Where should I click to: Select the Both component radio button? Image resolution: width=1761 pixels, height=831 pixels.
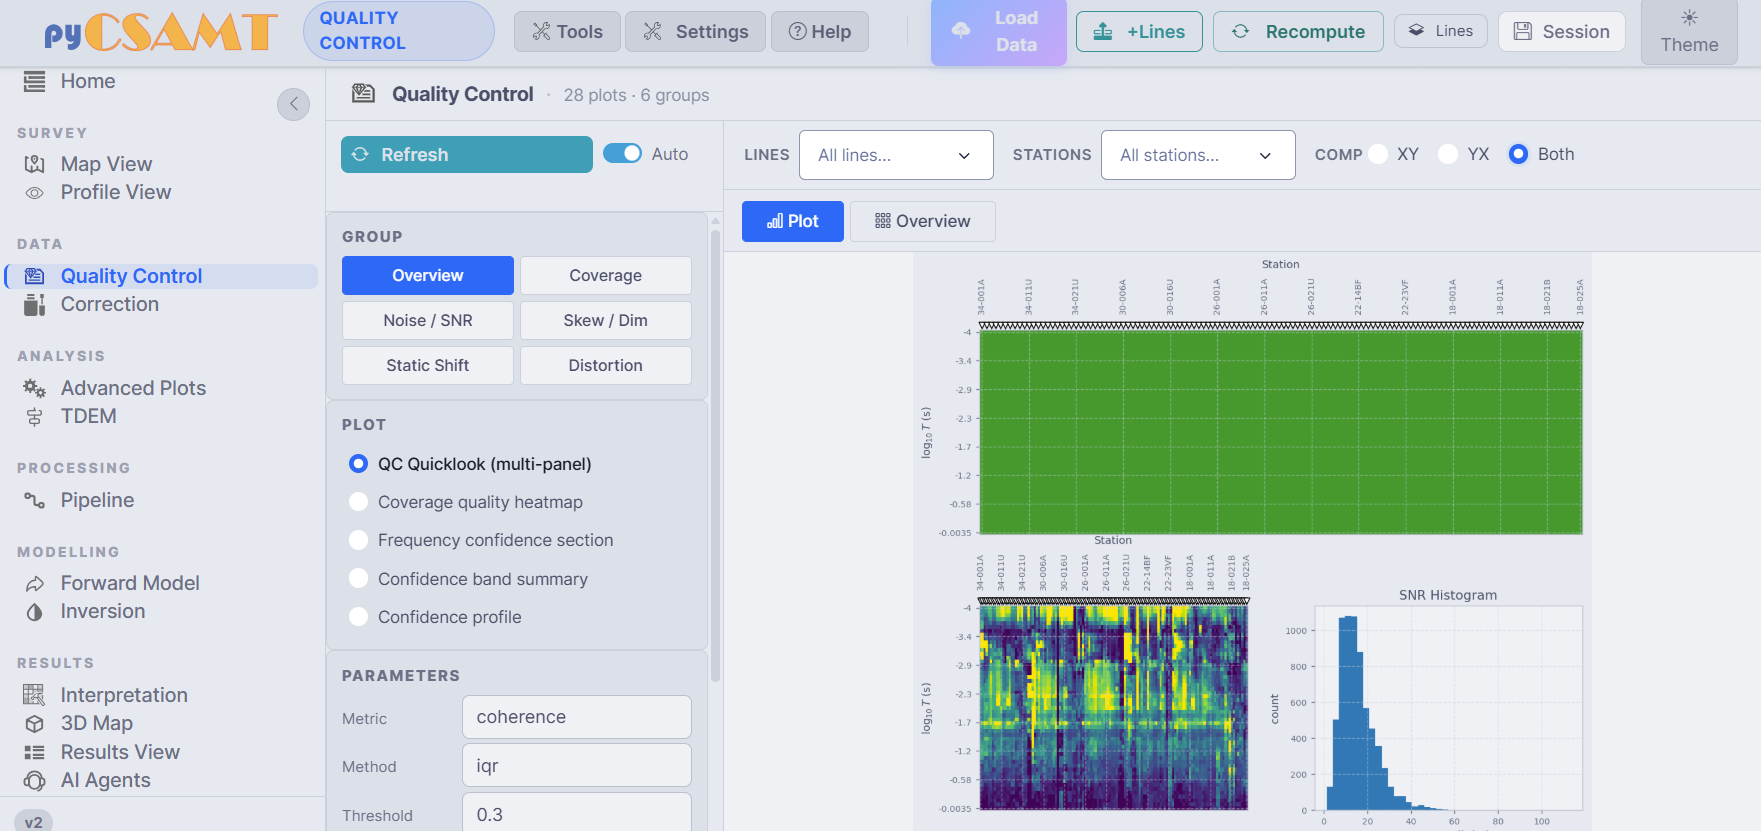(1518, 154)
